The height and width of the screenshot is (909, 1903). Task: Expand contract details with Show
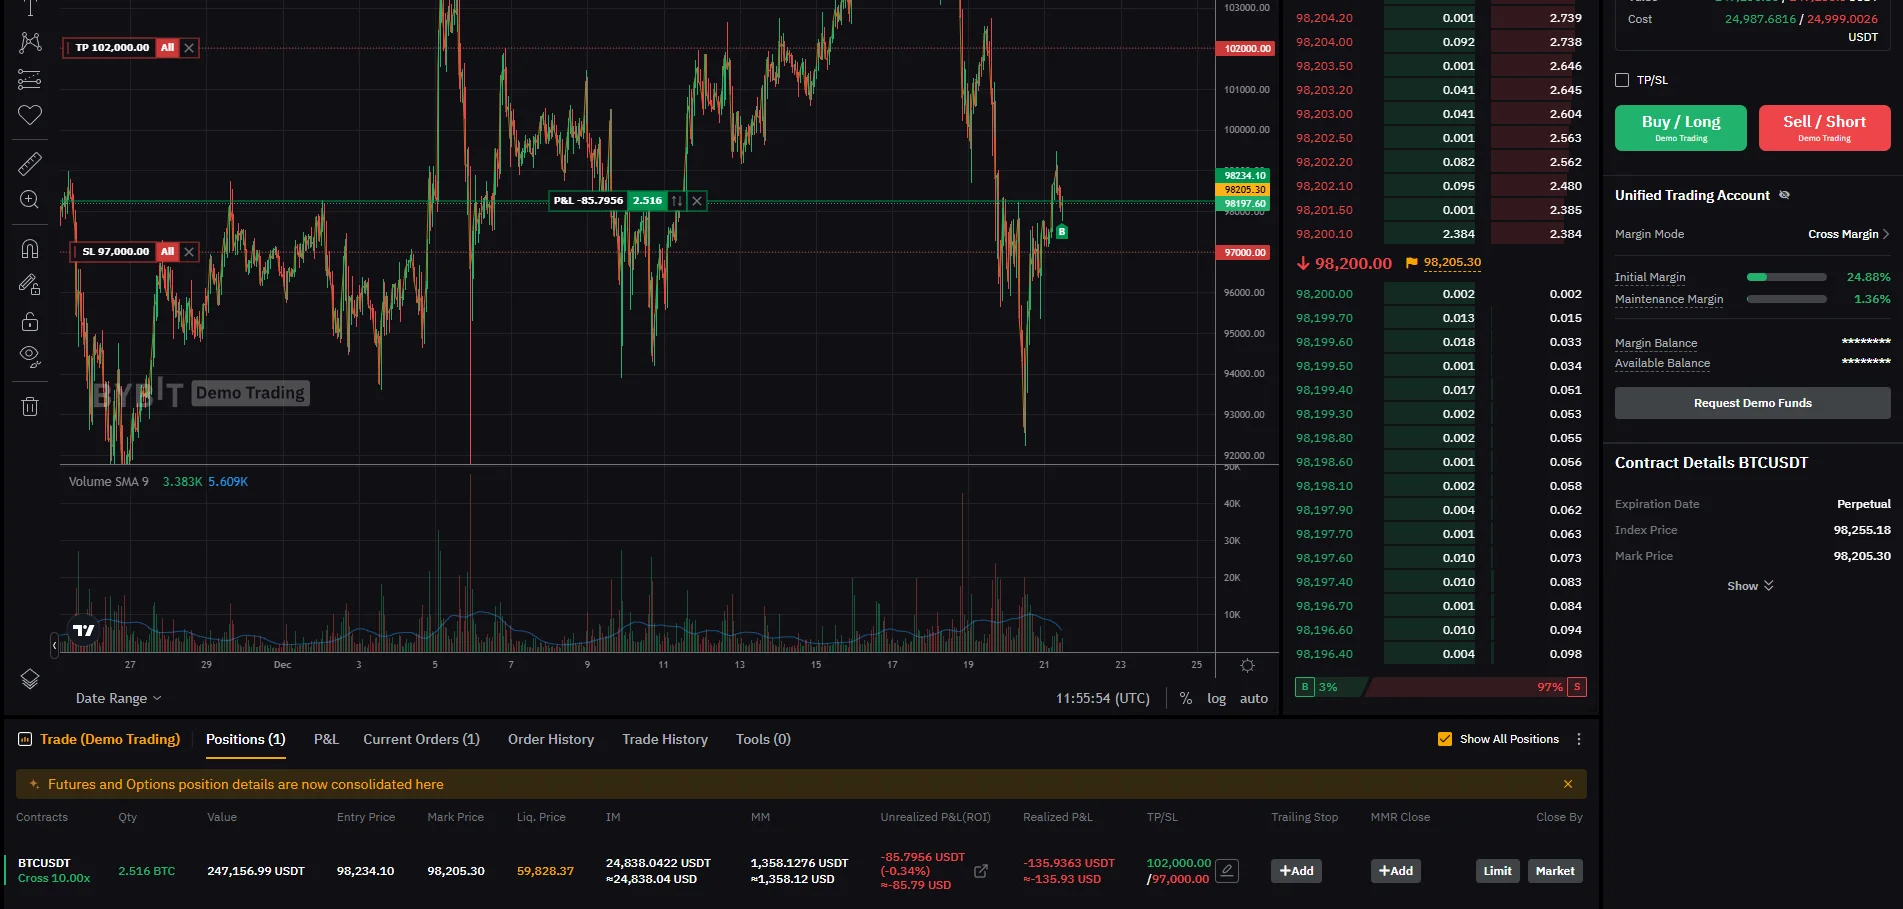[1750, 586]
